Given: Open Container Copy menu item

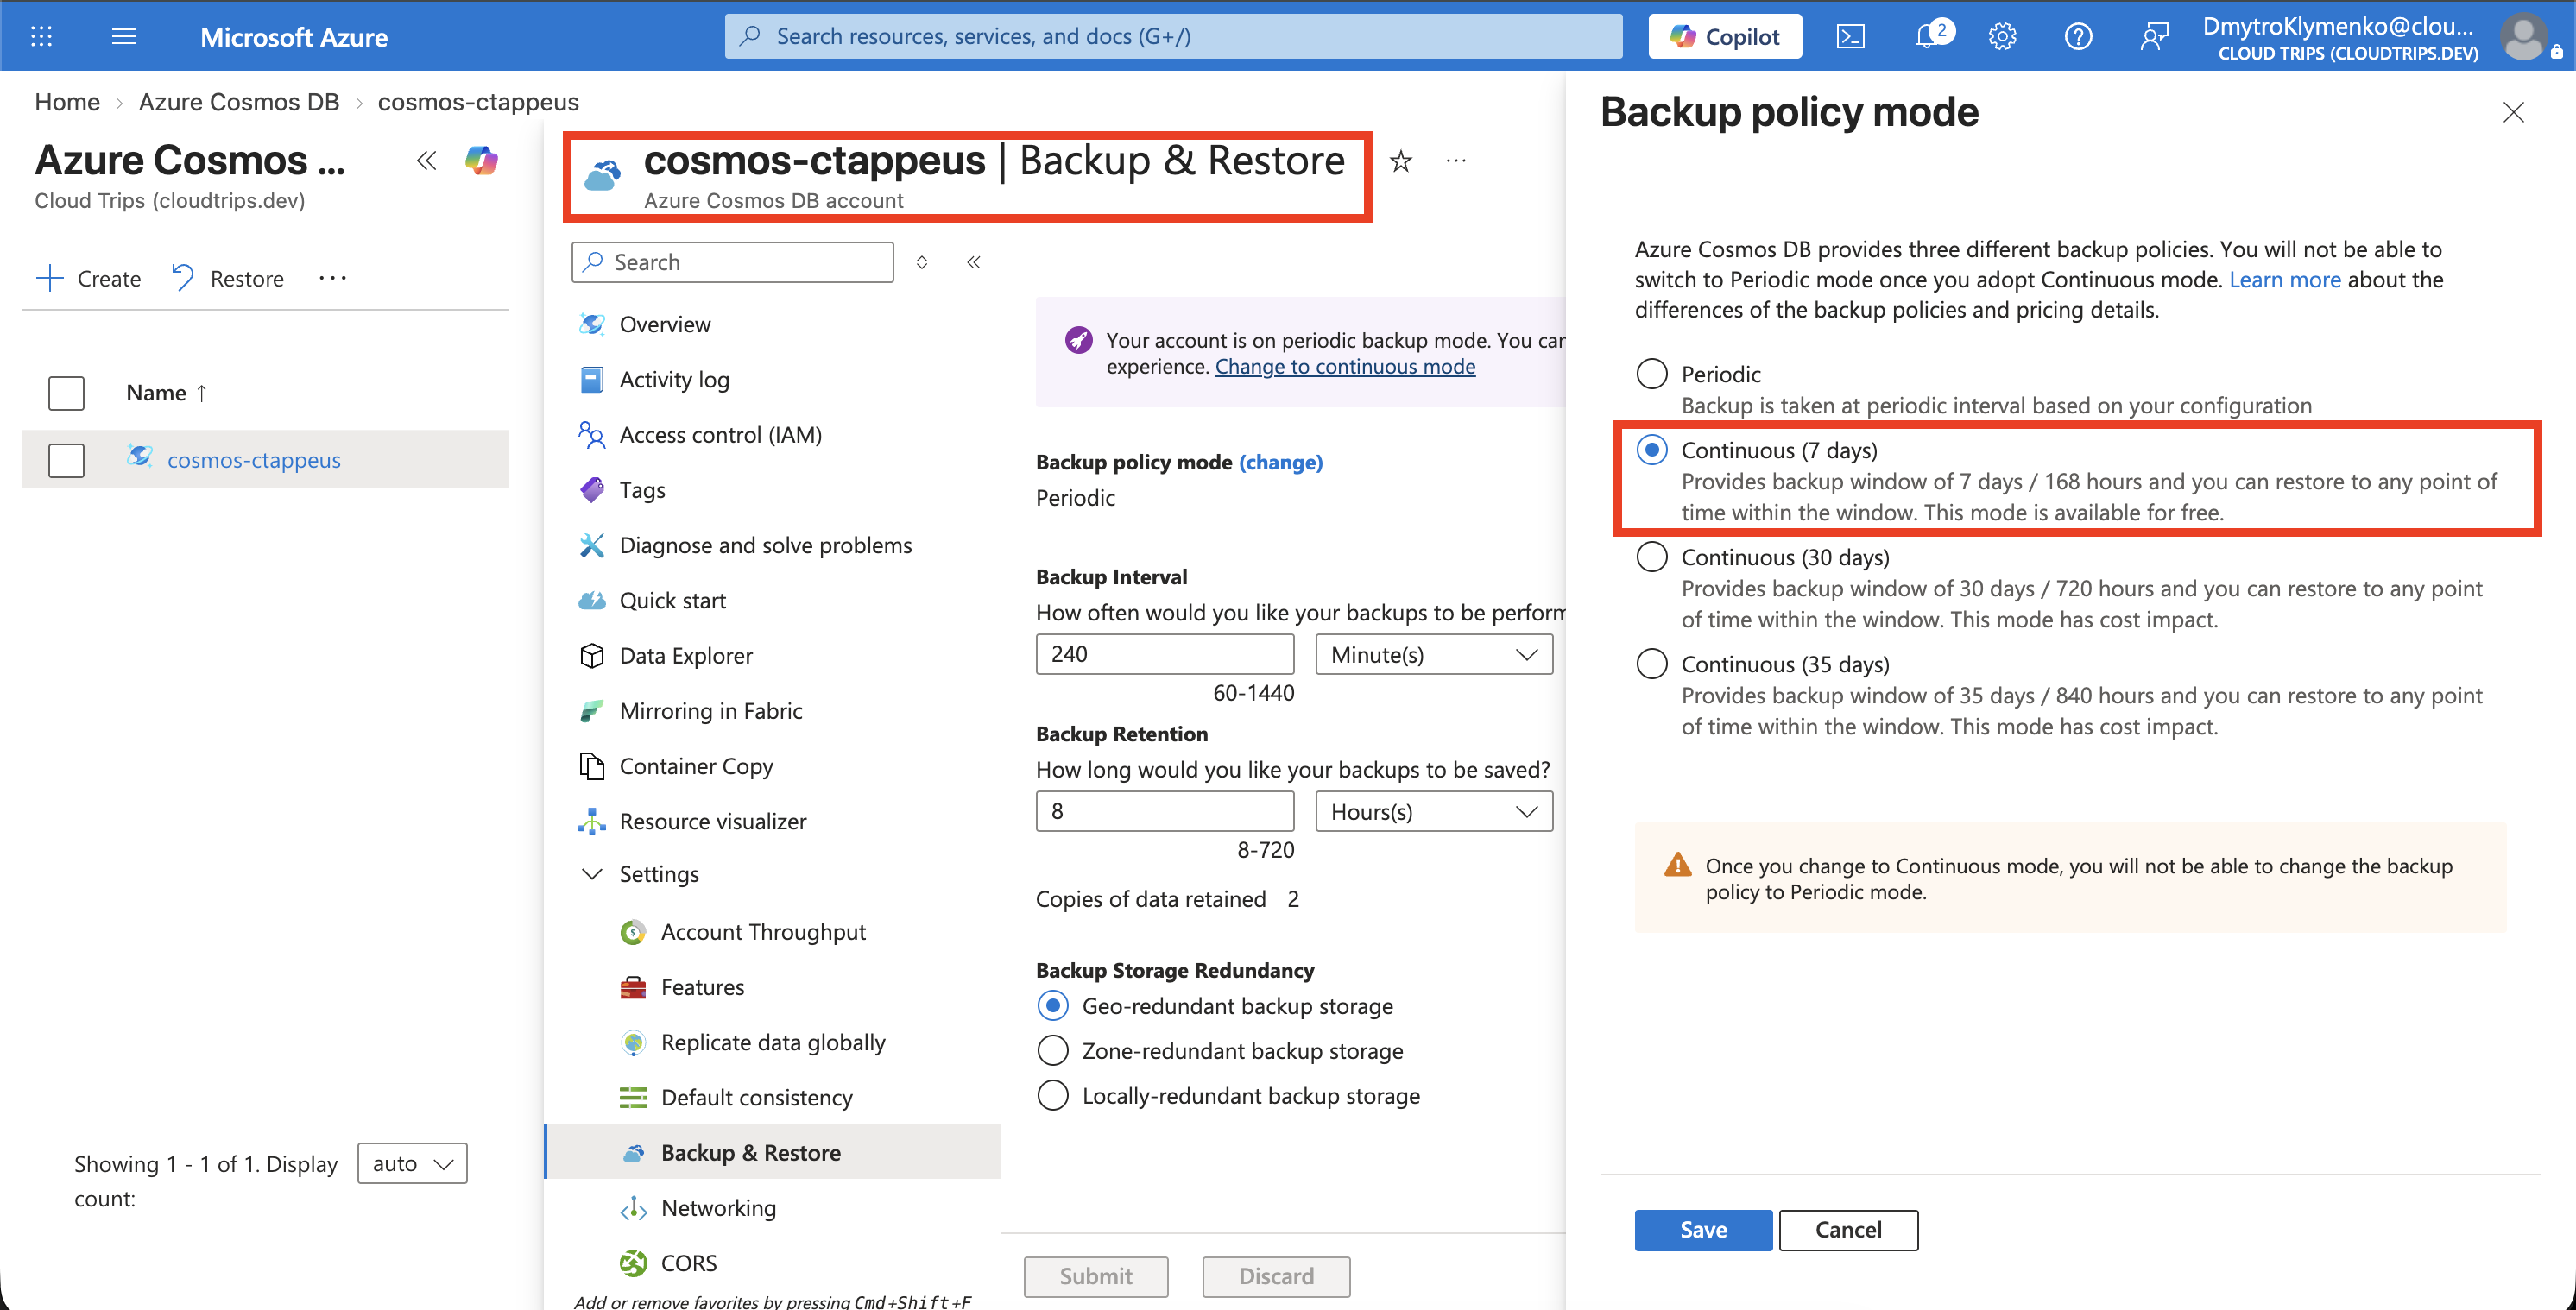Looking at the screenshot, I should click(x=696, y=766).
